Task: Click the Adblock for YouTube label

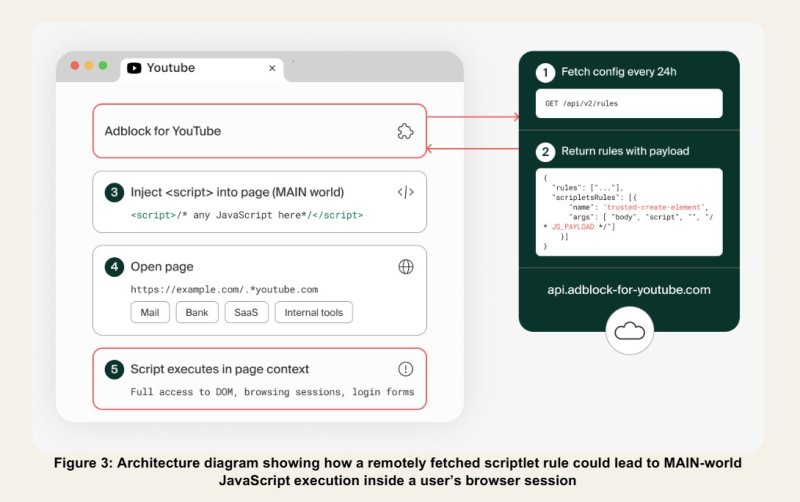Action: click(x=163, y=131)
